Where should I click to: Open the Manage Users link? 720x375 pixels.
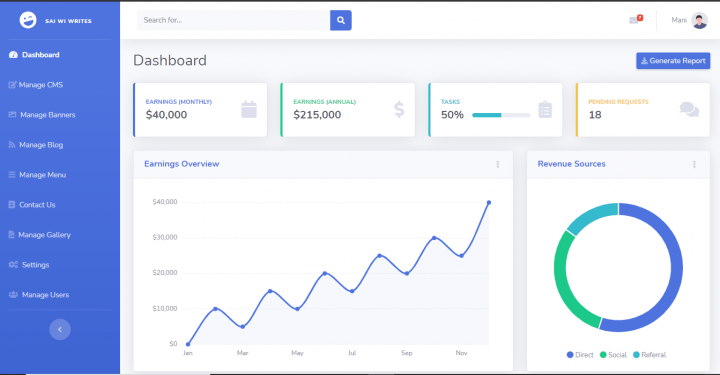click(39, 295)
